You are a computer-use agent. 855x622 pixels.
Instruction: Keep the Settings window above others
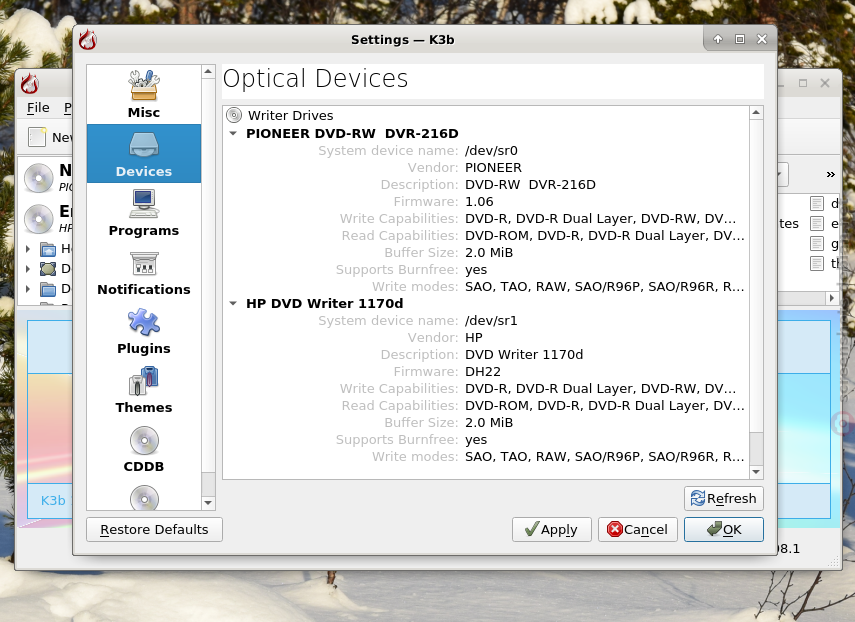click(718, 39)
